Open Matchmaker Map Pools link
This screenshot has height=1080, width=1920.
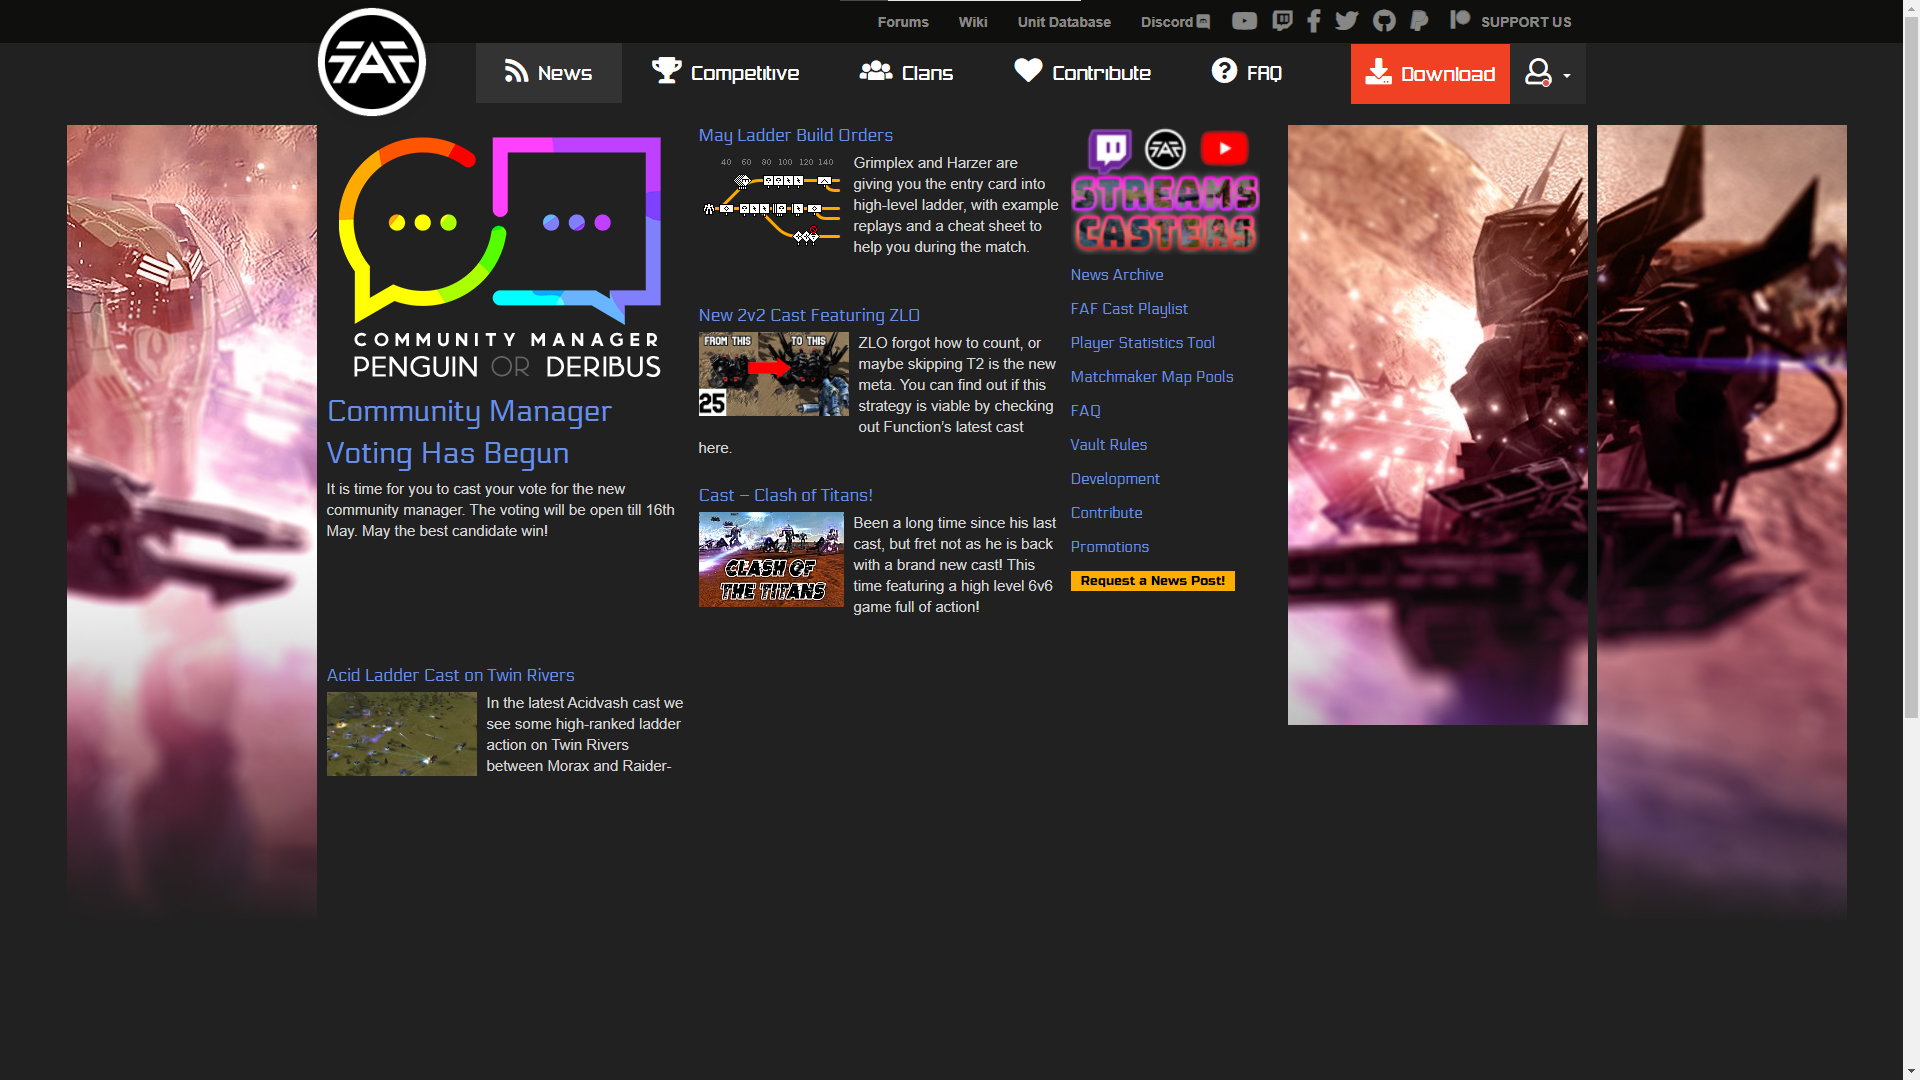click(x=1152, y=377)
